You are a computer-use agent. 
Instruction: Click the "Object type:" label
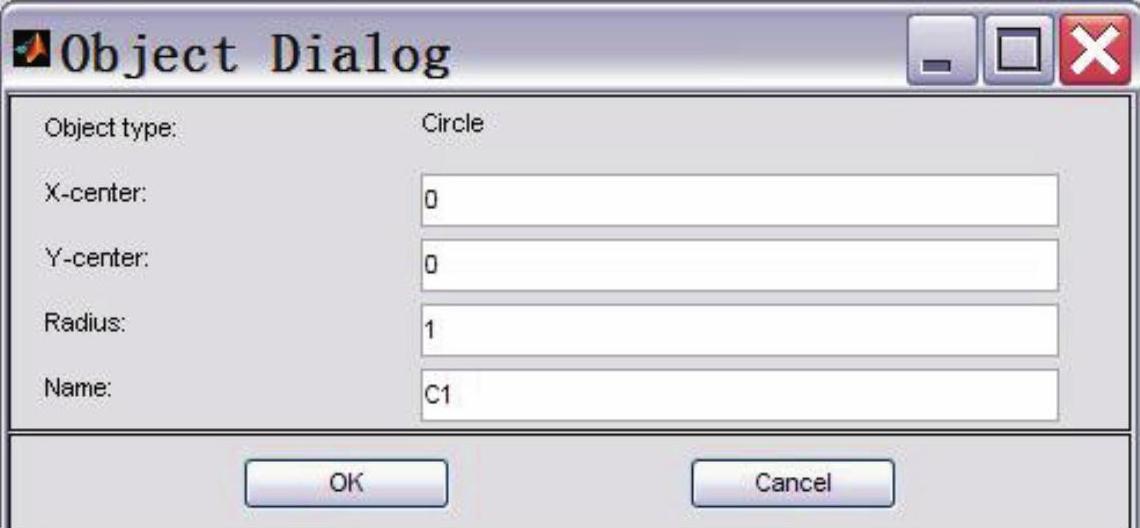click(x=110, y=129)
